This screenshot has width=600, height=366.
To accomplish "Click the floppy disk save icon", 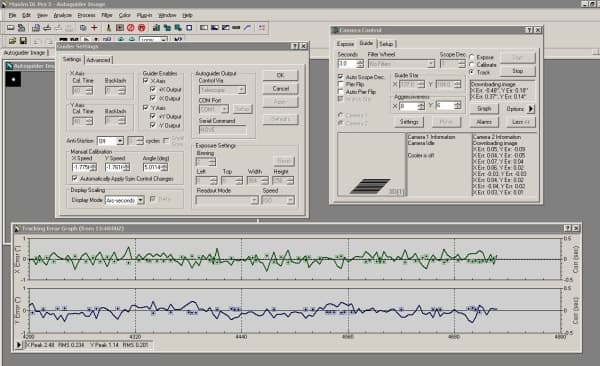I will tap(23, 40).
